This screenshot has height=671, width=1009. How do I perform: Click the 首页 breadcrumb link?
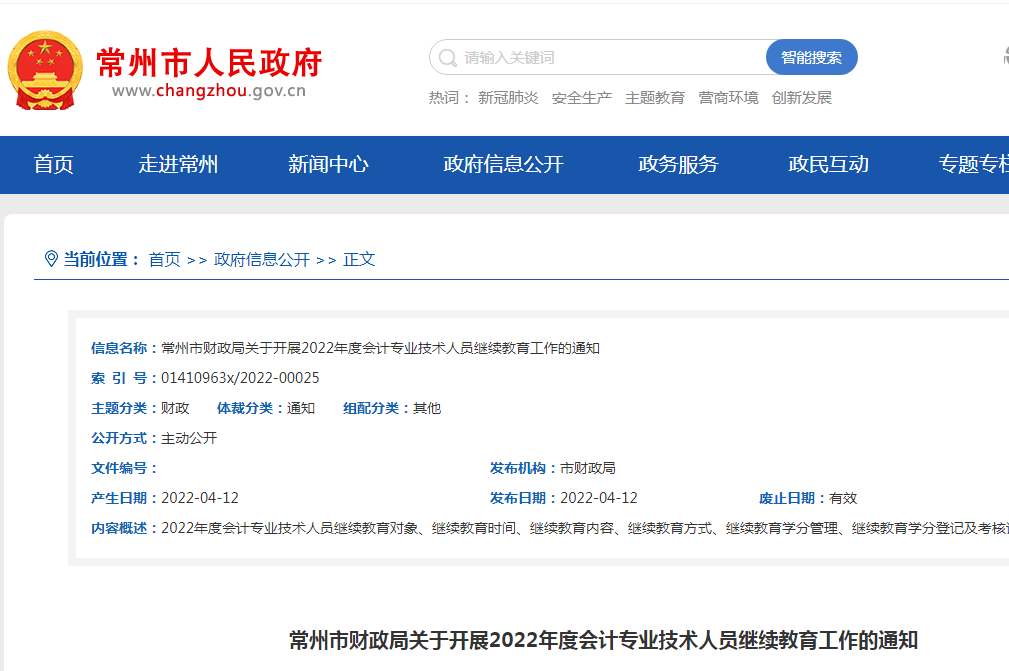(x=165, y=259)
